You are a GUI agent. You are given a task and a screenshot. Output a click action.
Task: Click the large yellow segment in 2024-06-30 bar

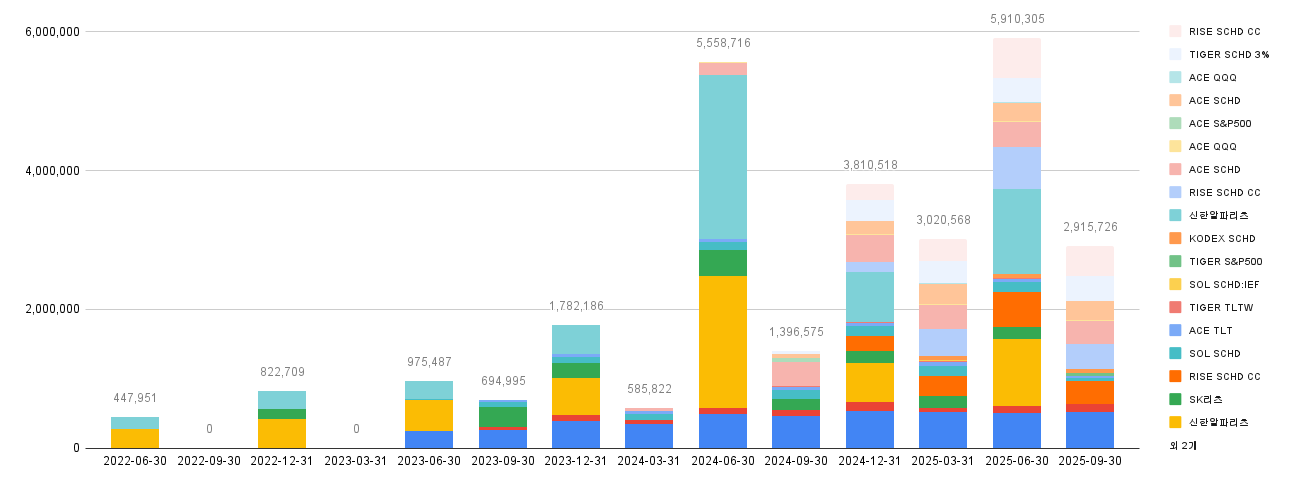click(x=723, y=341)
